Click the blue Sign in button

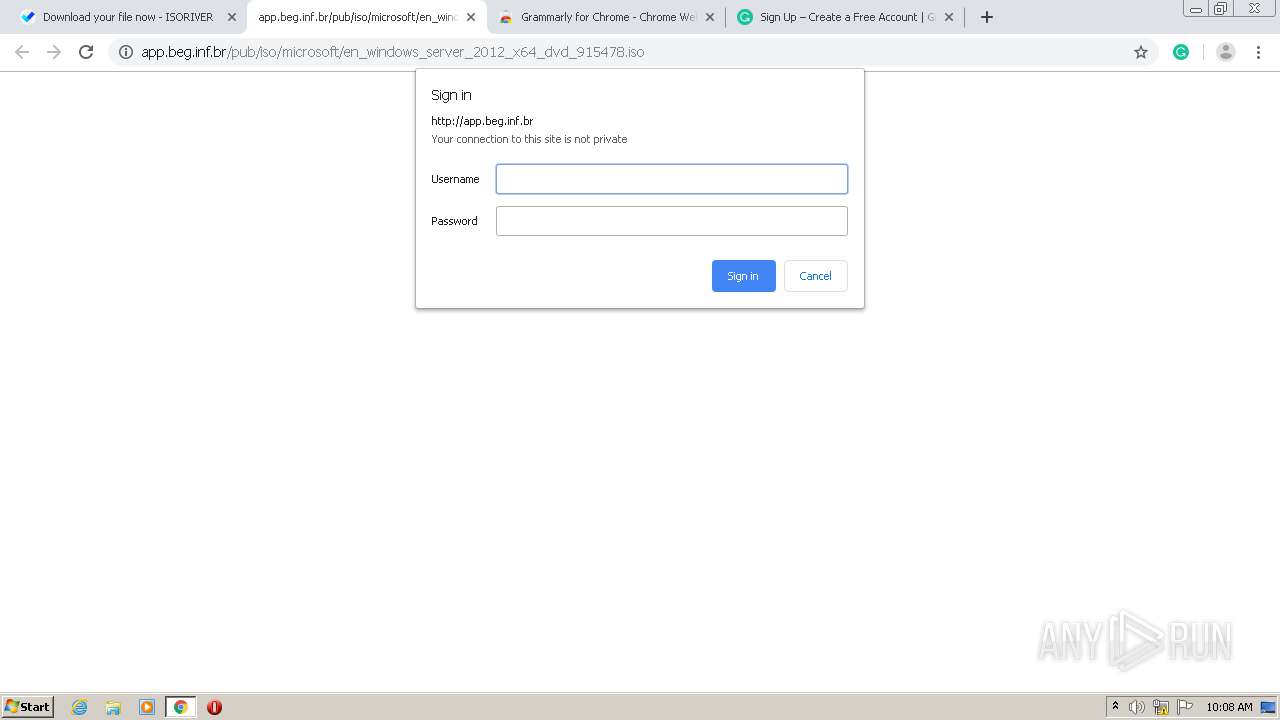pos(744,276)
